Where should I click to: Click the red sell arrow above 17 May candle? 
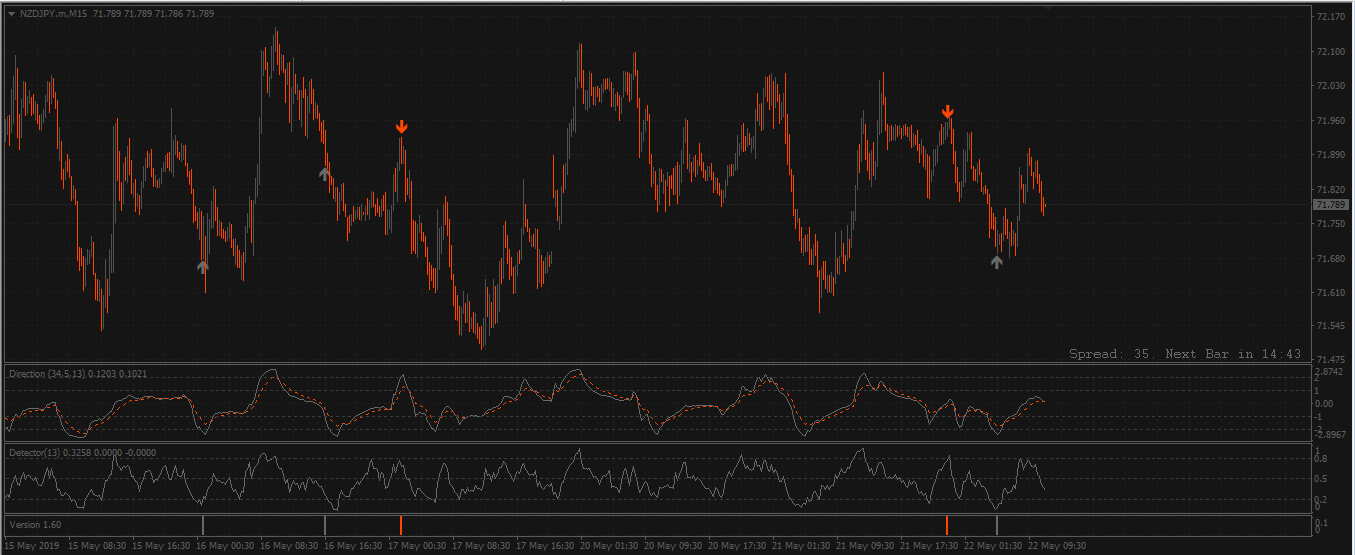pos(401,127)
